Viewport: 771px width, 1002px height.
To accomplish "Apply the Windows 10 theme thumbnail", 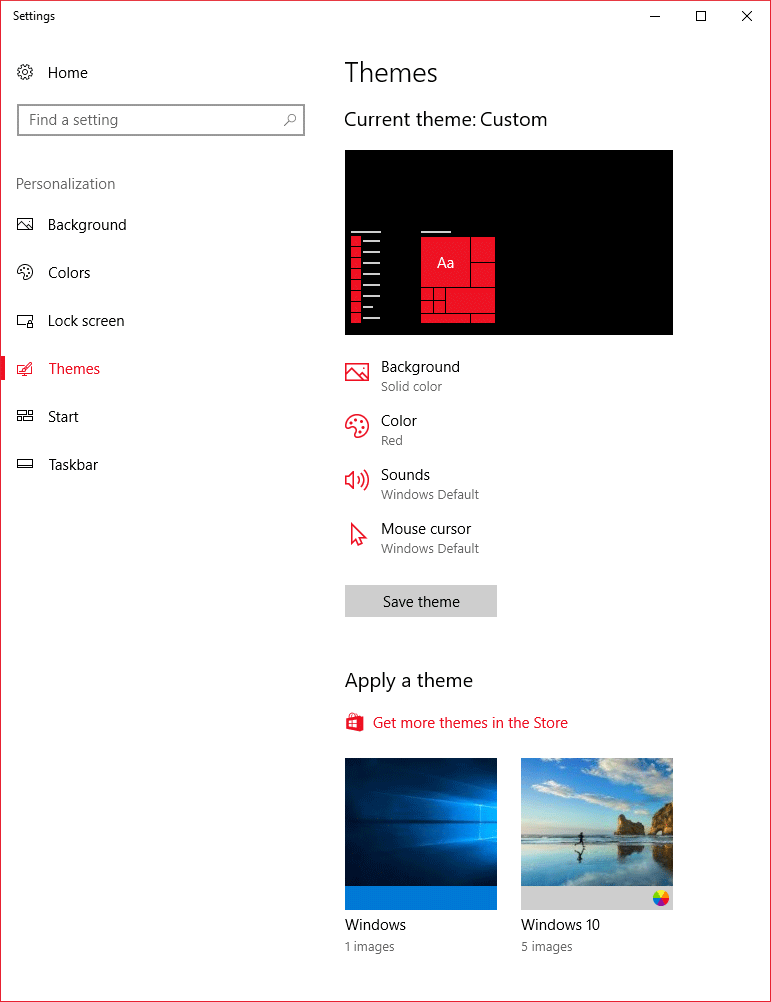I will pos(597,833).
